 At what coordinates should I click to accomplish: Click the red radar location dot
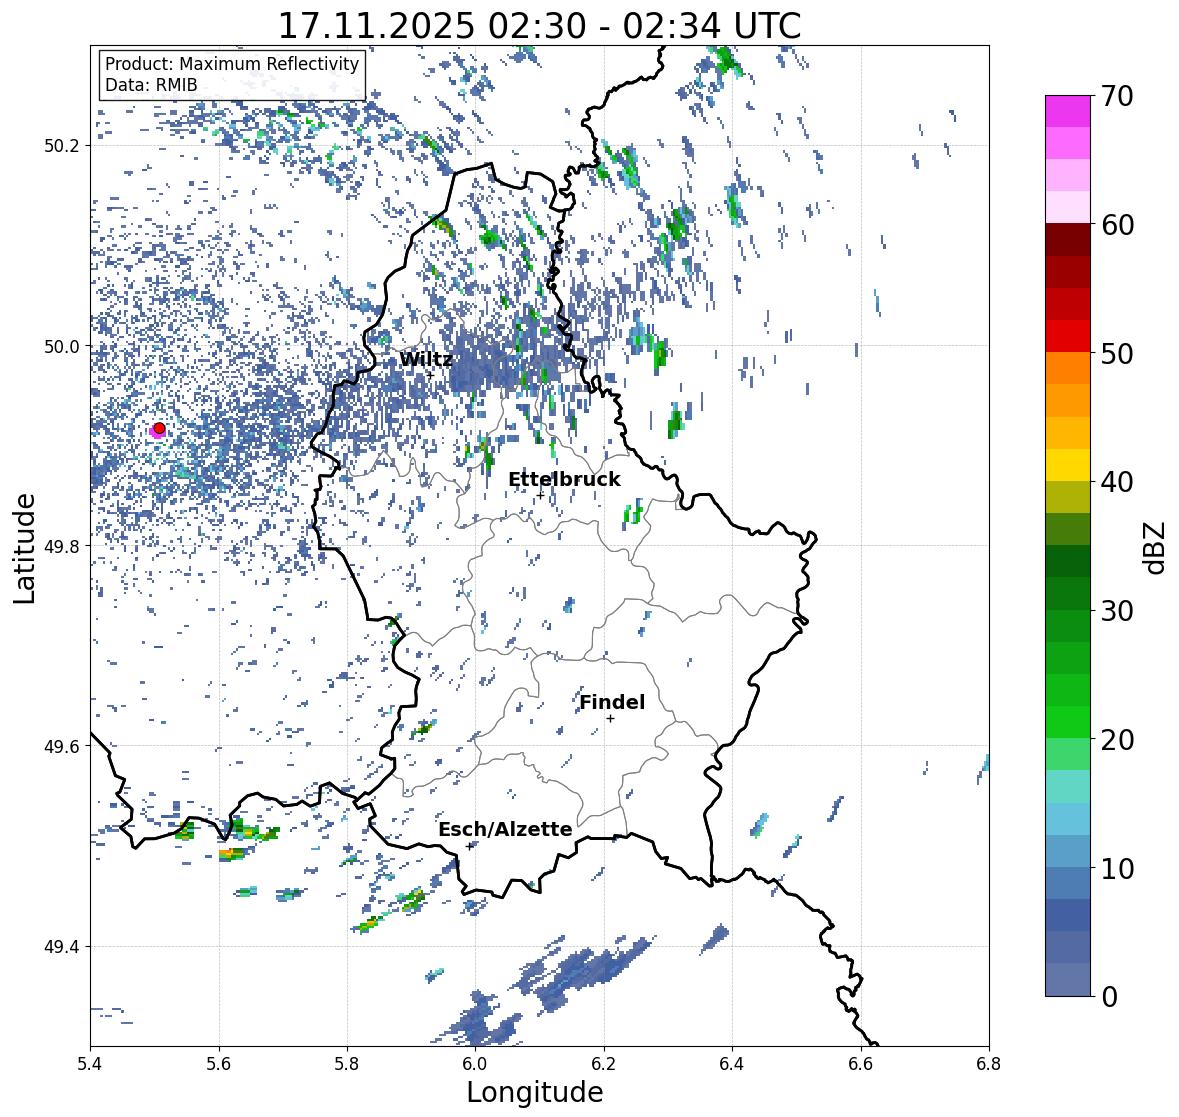click(159, 428)
